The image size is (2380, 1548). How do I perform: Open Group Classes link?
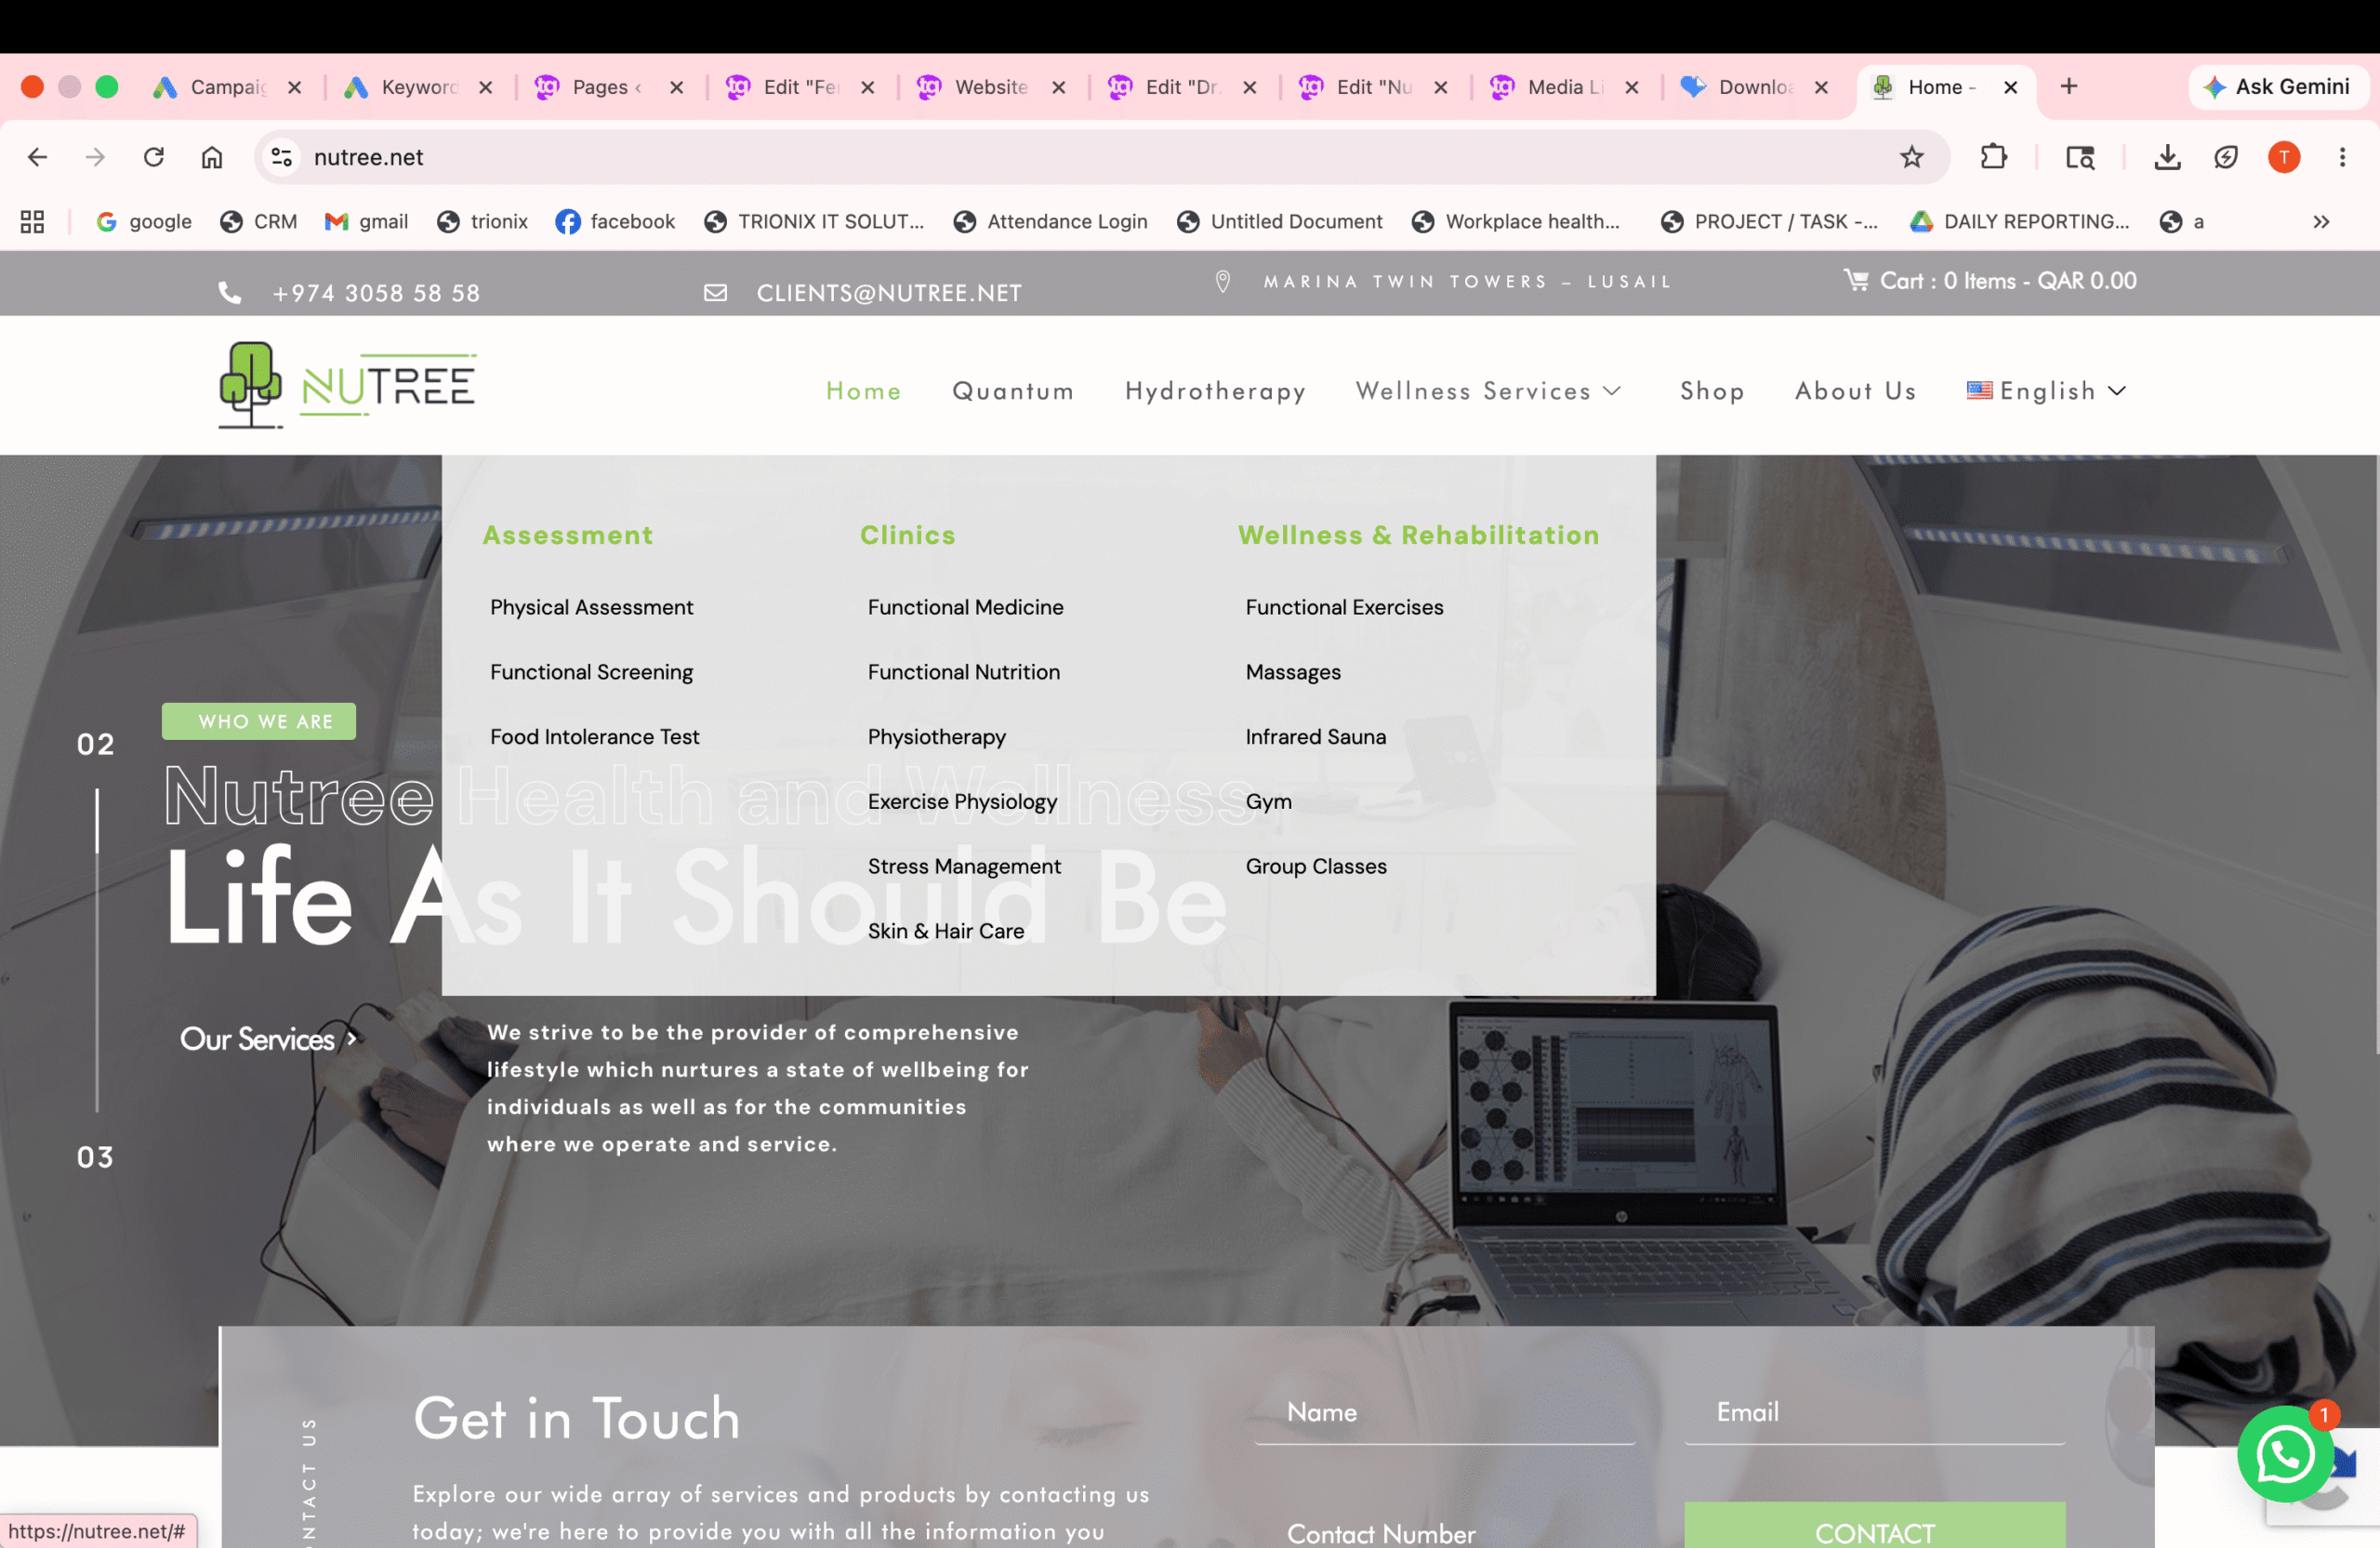point(1316,867)
